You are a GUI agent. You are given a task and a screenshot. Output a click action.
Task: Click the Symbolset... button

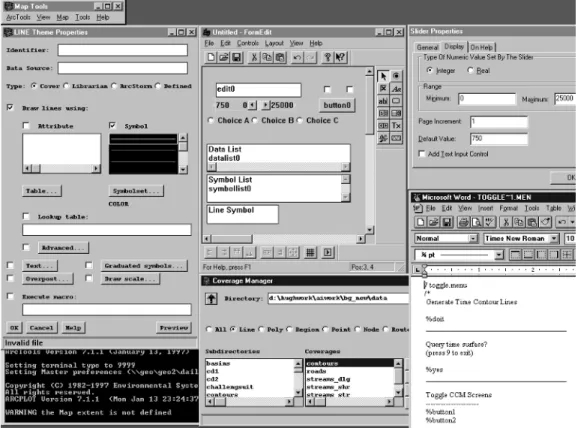(x=136, y=191)
